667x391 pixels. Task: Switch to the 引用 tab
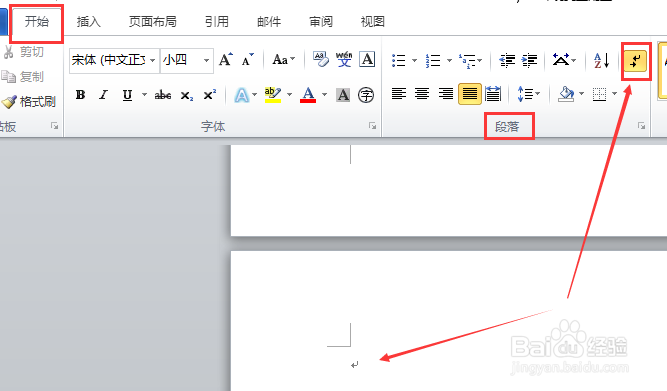[x=217, y=22]
